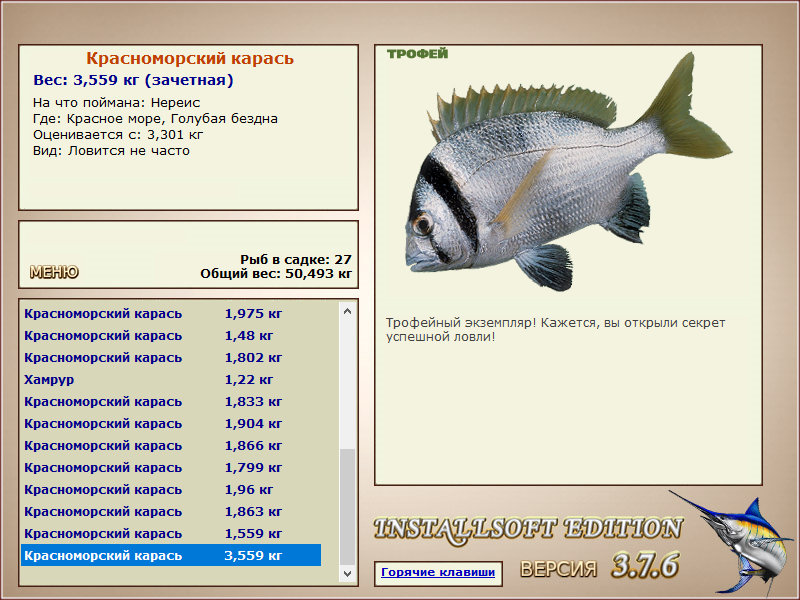Click the На что поймана: Нереис line

pos(116,103)
